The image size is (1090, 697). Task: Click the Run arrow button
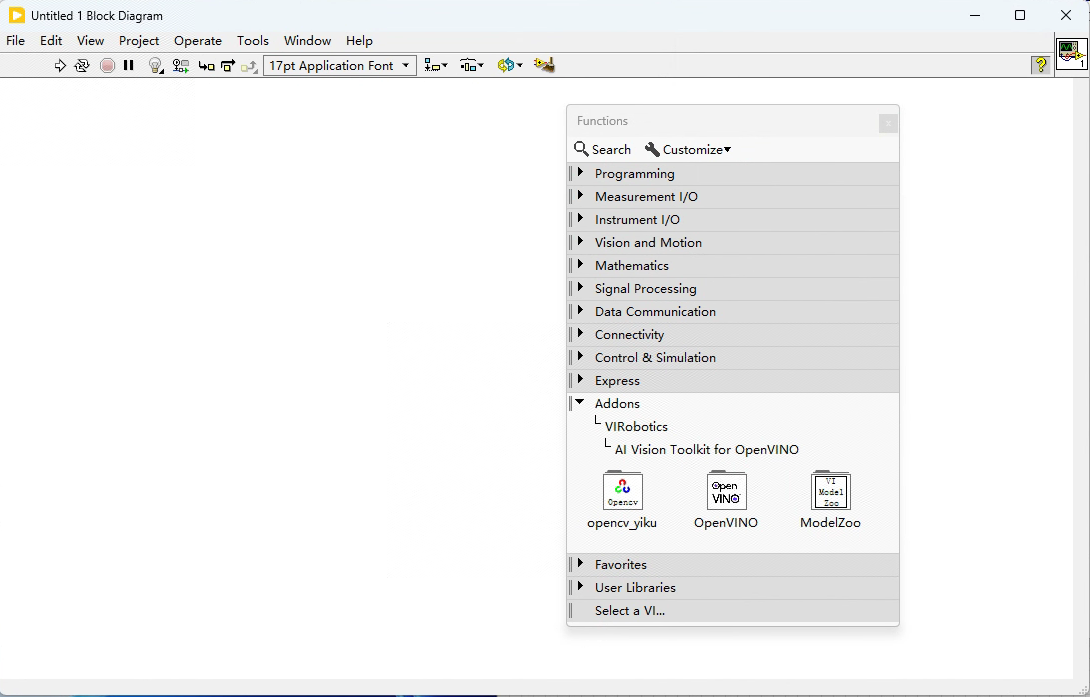tap(60, 66)
